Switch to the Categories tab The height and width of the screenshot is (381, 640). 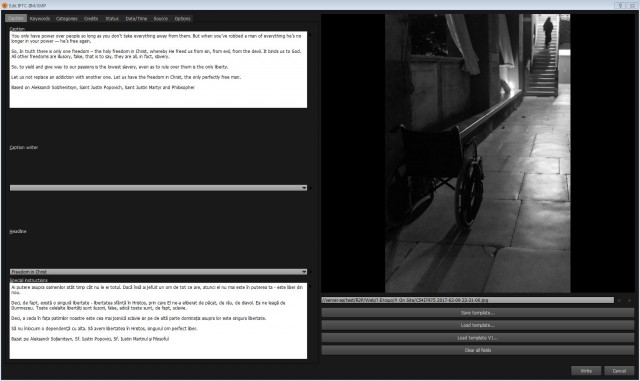[x=67, y=18]
